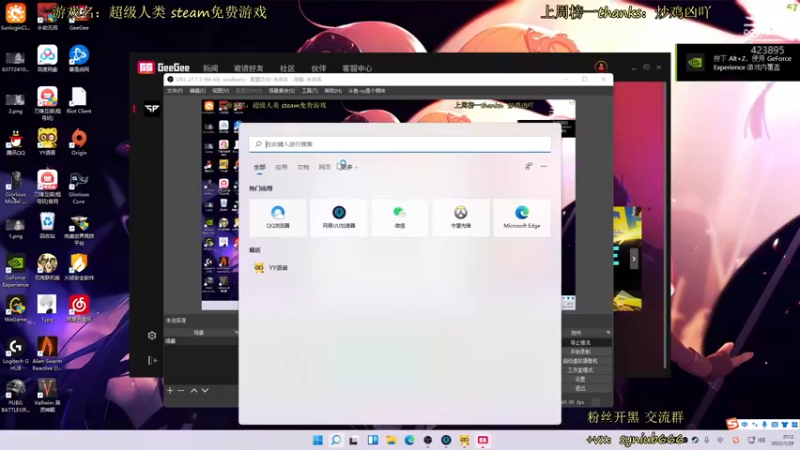Click 工作室模式 button in OBS
800x450 pixels.
(x=581, y=370)
